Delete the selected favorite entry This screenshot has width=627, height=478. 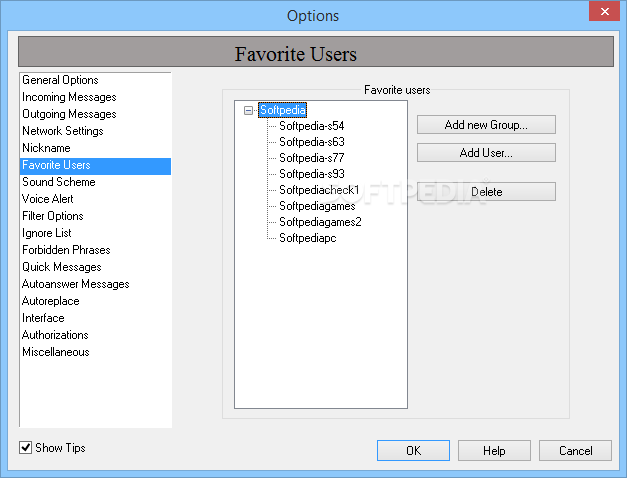click(x=486, y=192)
